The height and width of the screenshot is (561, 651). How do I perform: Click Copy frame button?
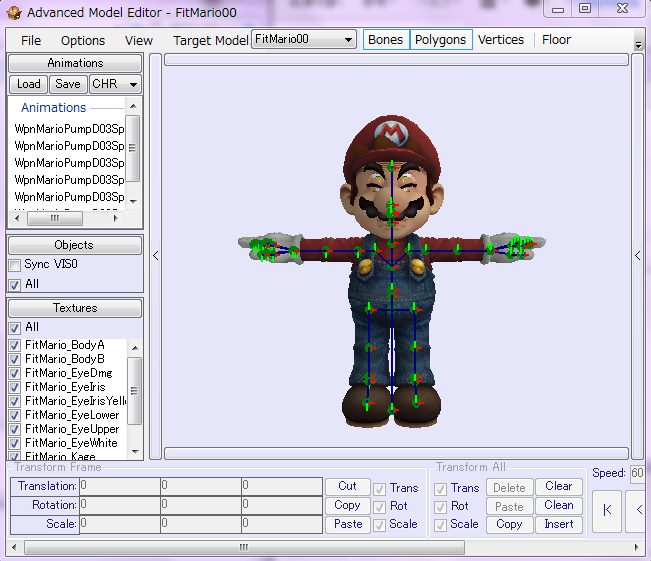pos(348,505)
